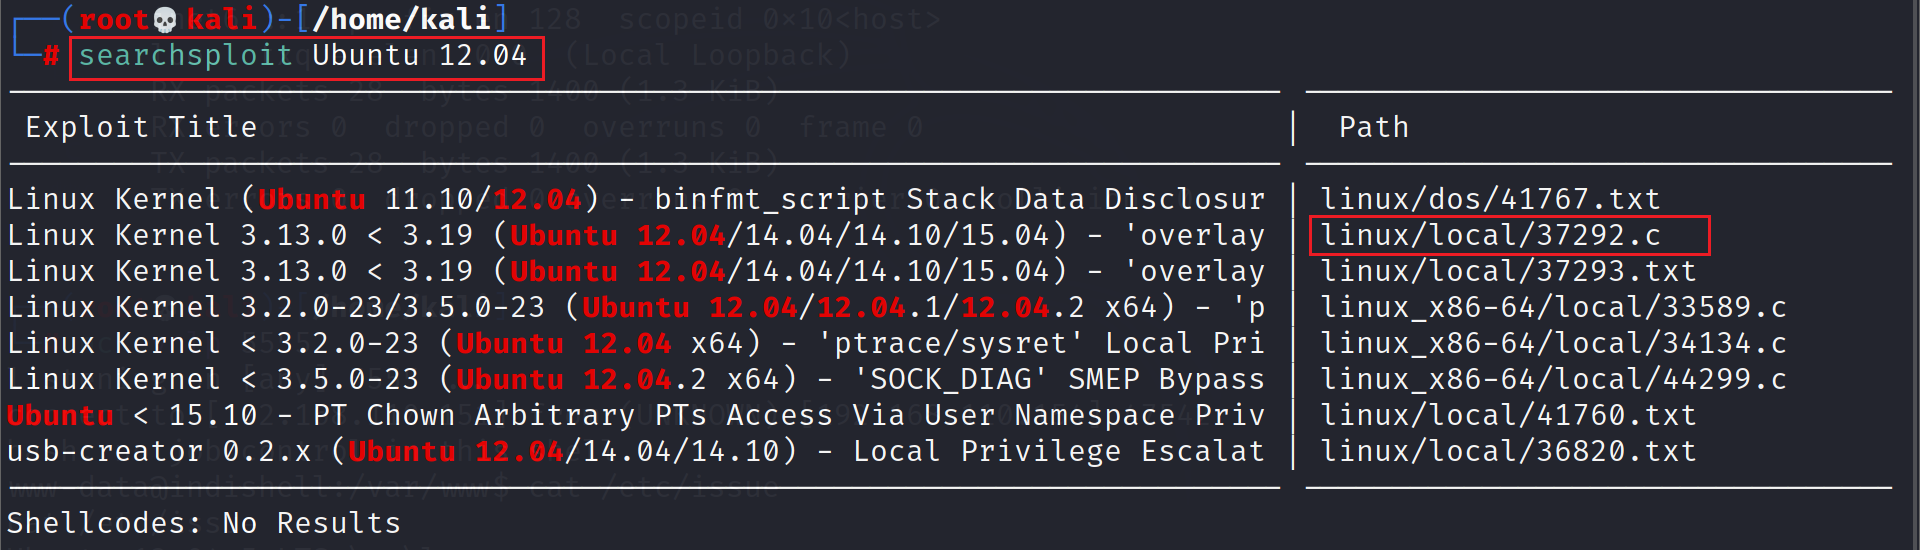Click path linux_x86-64/local/34134.c
This screenshot has height=550, width=1920.
(x=1553, y=343)
